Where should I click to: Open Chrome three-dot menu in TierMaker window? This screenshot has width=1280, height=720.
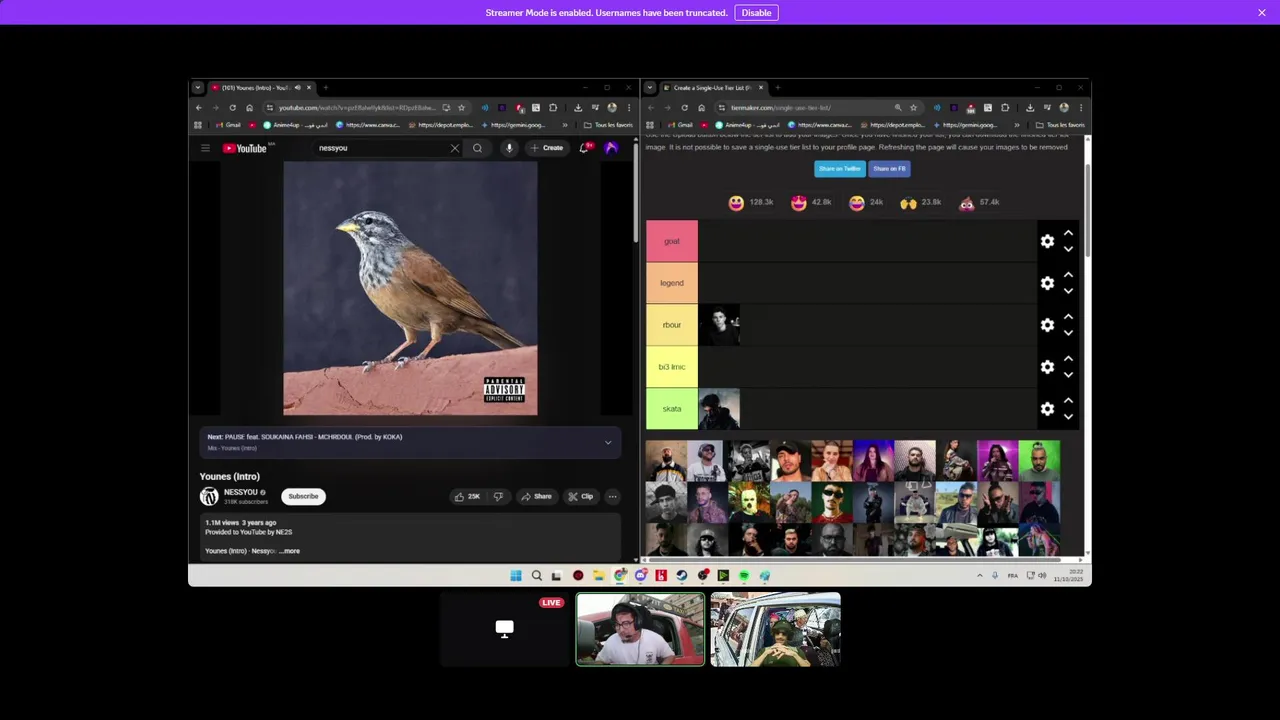tap(1081, 108)
